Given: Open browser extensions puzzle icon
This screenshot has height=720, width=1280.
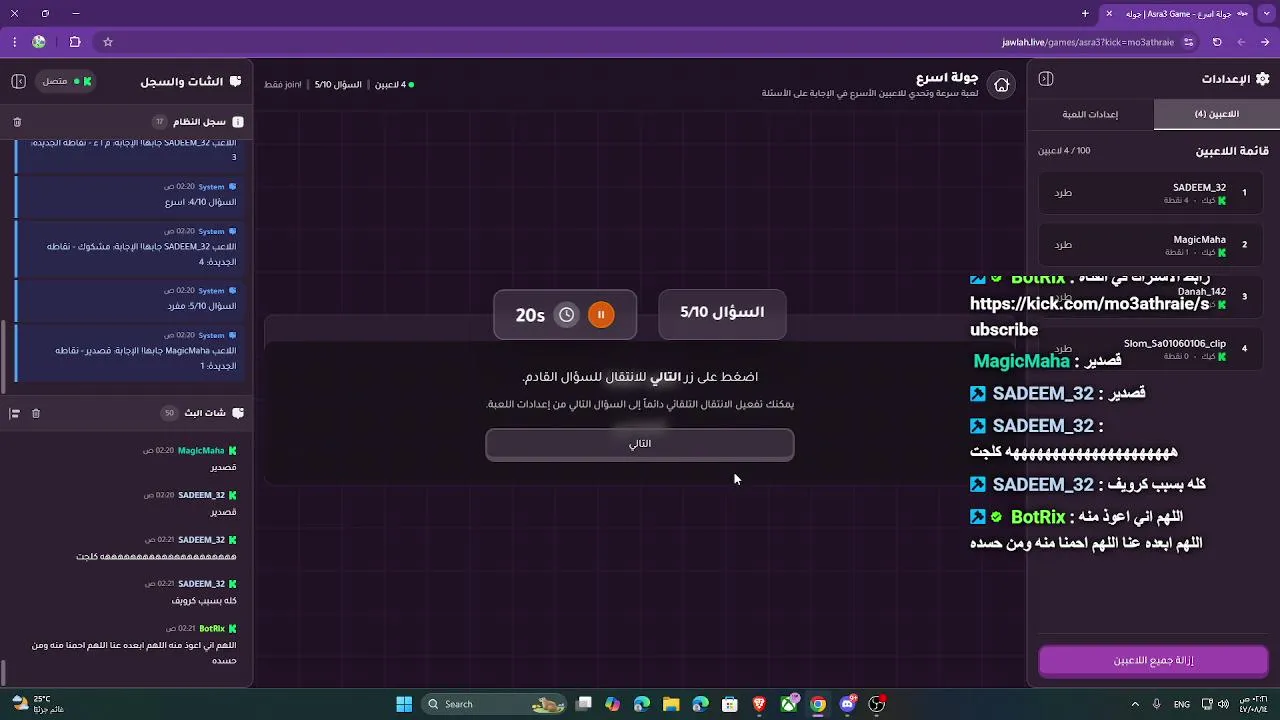Looking at the screenshot, I should coord(75,42).
